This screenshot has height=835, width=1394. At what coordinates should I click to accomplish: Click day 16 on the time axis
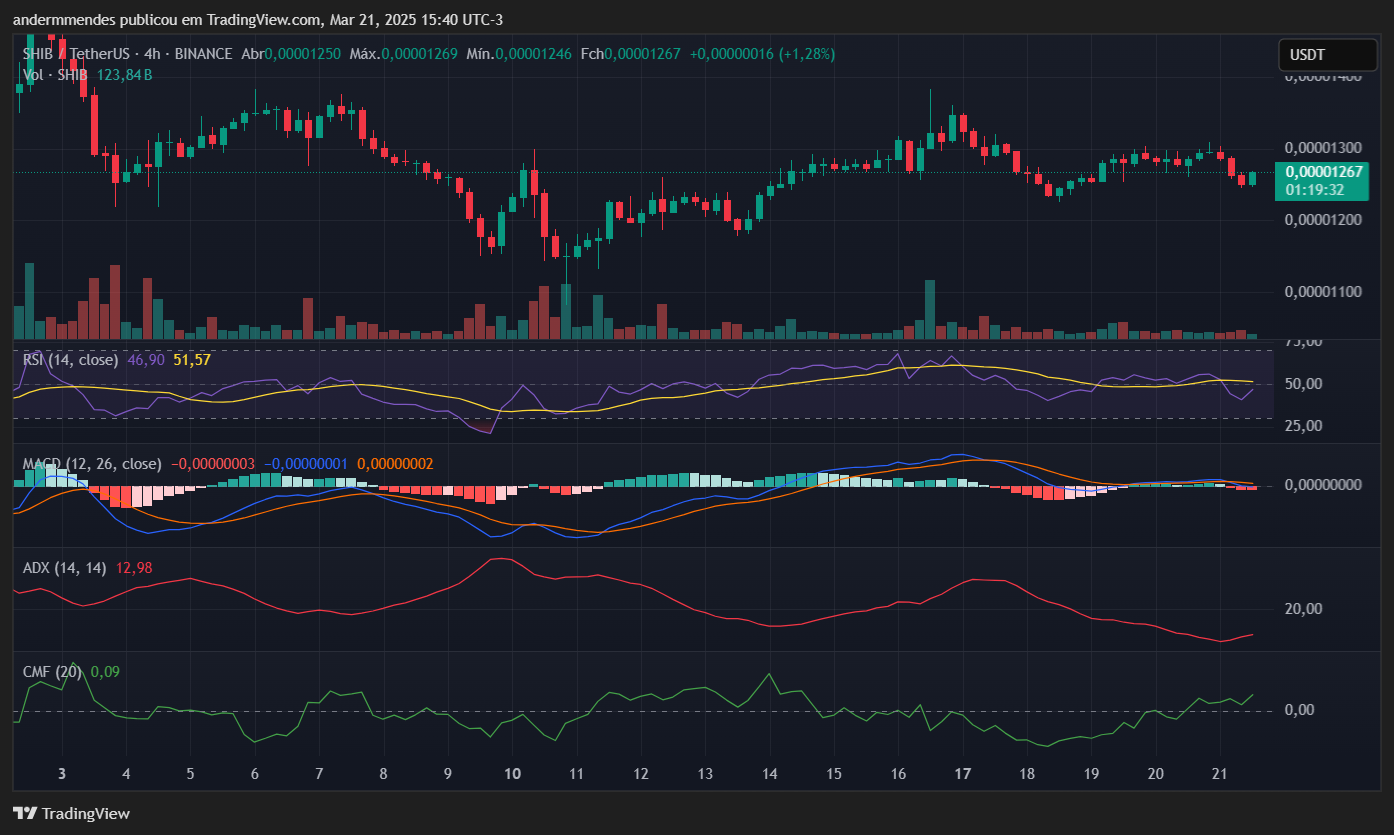click(x=898, y=774)
